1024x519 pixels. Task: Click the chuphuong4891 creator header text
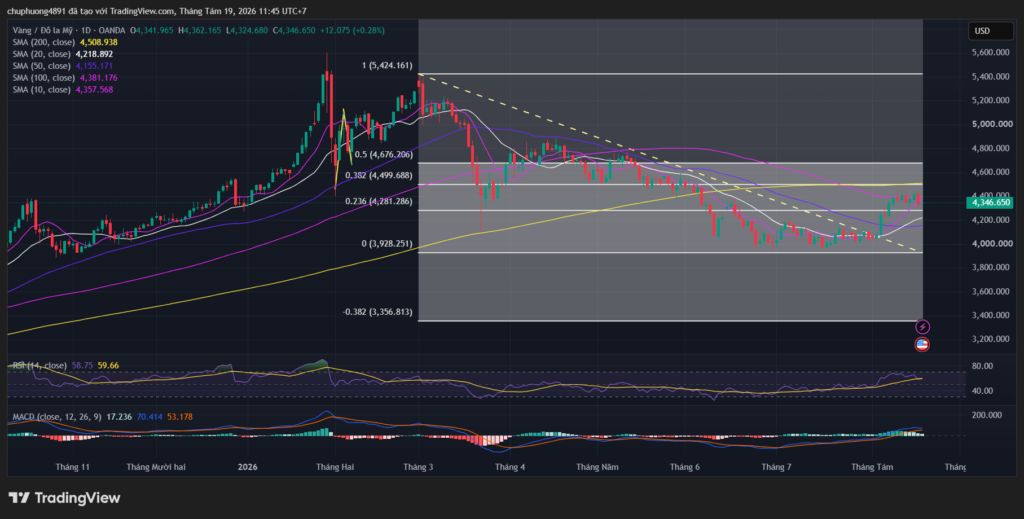point(37,11)
